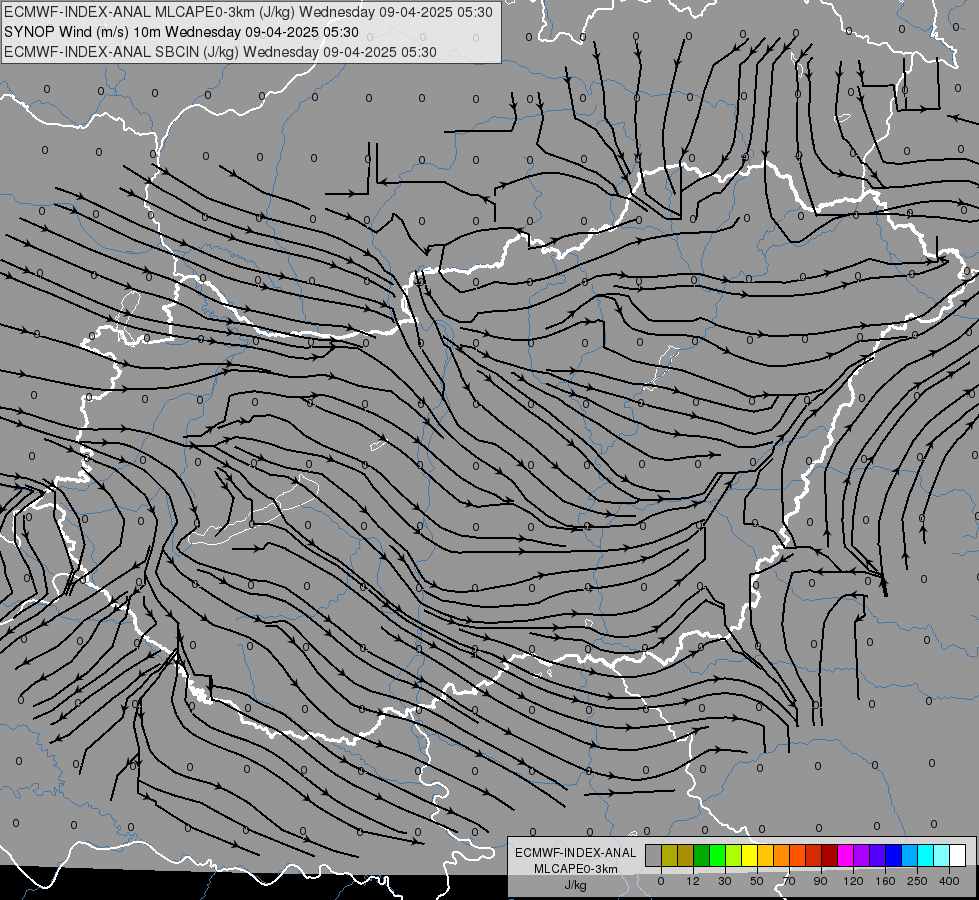The height and width of the screenshot is (900, 979).
Task: Click the legend scale value 250
Action: point(917,881)
